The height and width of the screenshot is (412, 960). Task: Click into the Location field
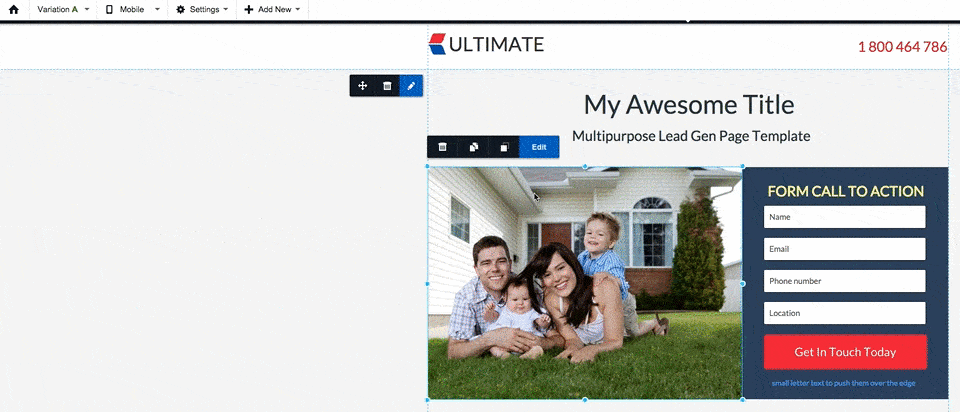coord(845,313)
